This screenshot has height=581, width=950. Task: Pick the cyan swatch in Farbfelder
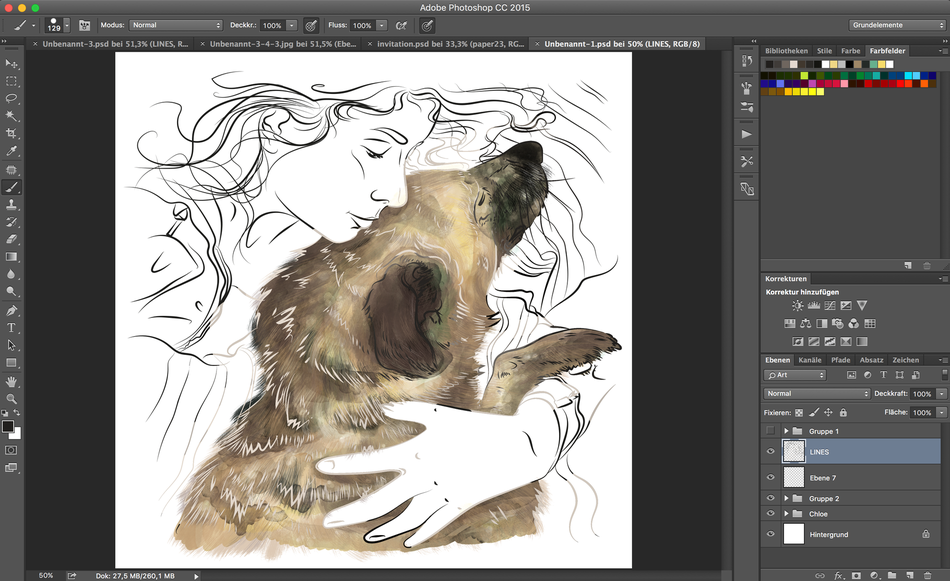click(x=908, y=76)
